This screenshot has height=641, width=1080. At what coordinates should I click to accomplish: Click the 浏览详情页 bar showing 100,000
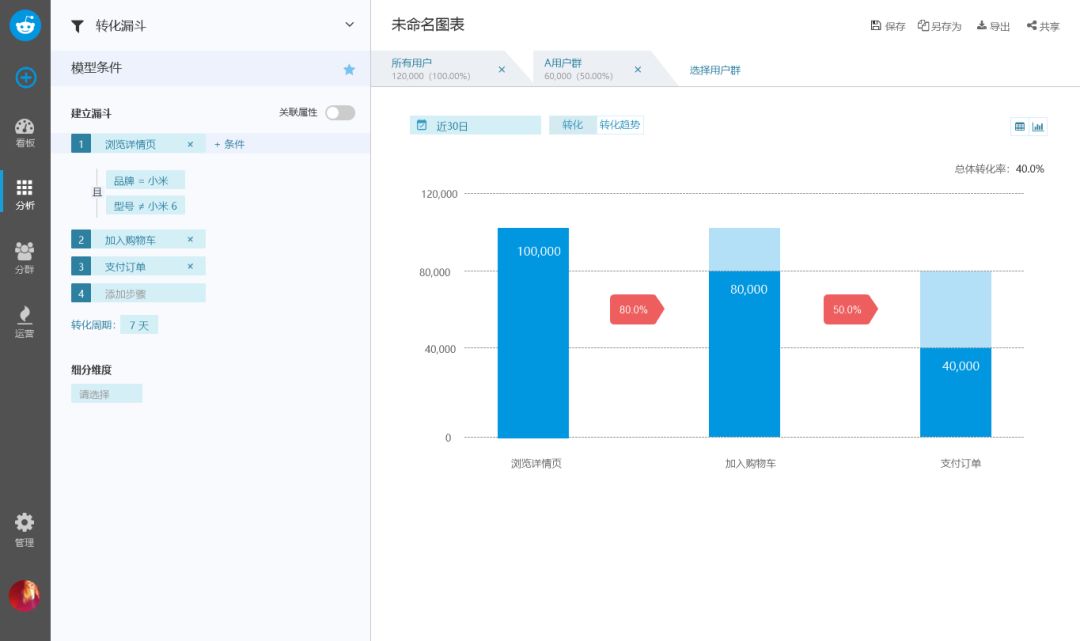(x=533, y=333)
